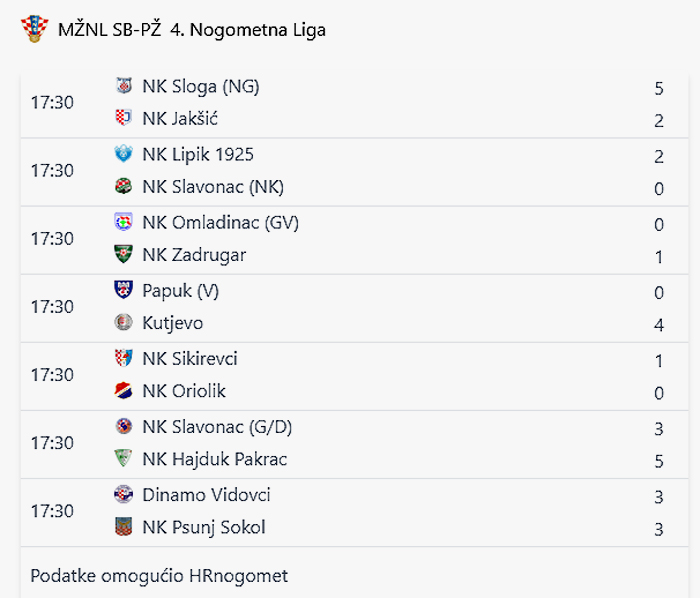Select NK Slavonac (G/D) team name
Screen dimensions: 700x598
point(217,427)
